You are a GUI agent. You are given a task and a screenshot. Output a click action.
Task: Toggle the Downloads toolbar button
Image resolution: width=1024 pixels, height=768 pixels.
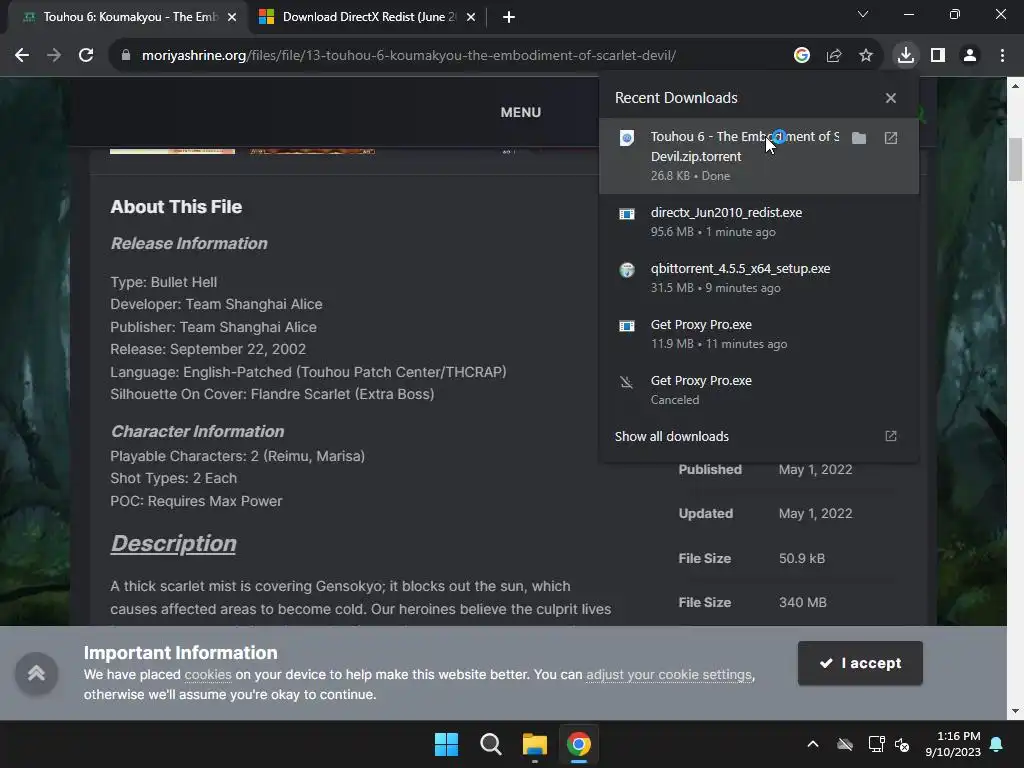pyautogui.click(x=906, y=56)
